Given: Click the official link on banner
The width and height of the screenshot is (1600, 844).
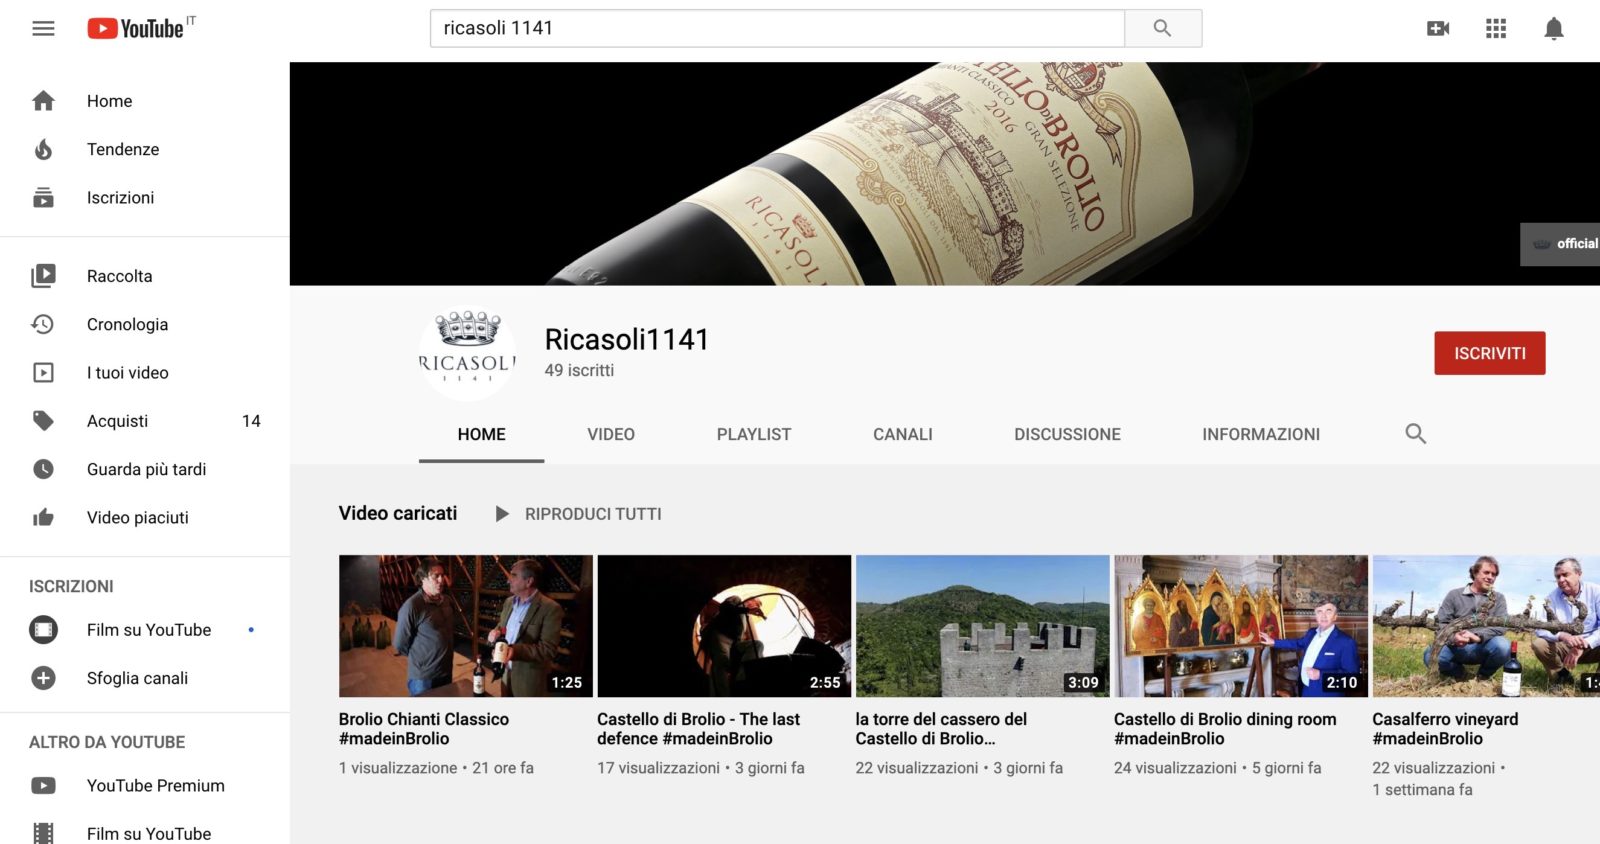Looking at the screenshot, I should click(x=1560, y=244).
